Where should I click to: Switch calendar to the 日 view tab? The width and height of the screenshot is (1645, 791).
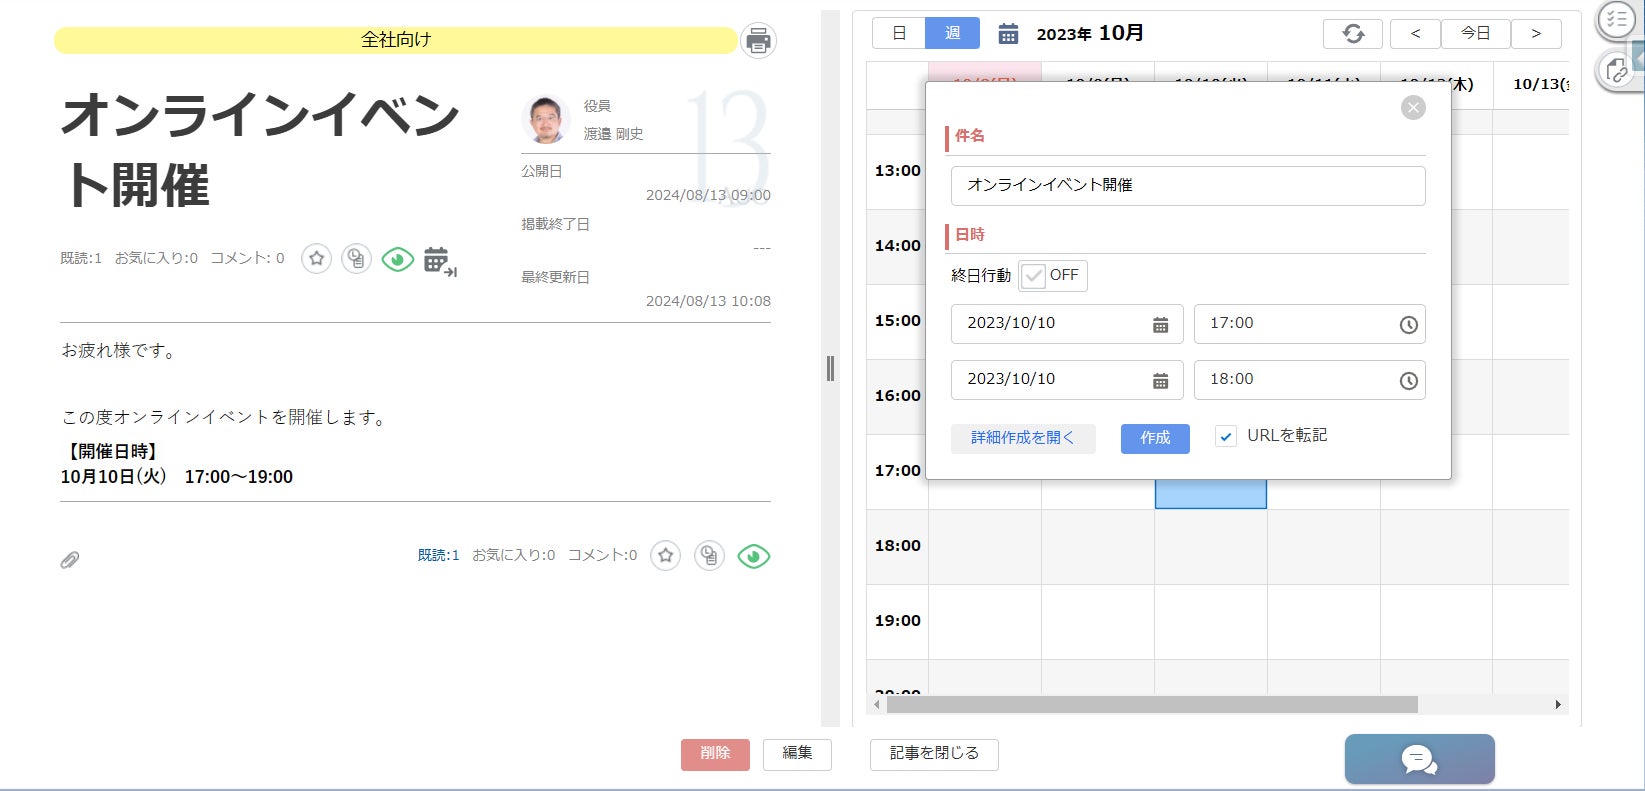(x=899, y=33)
